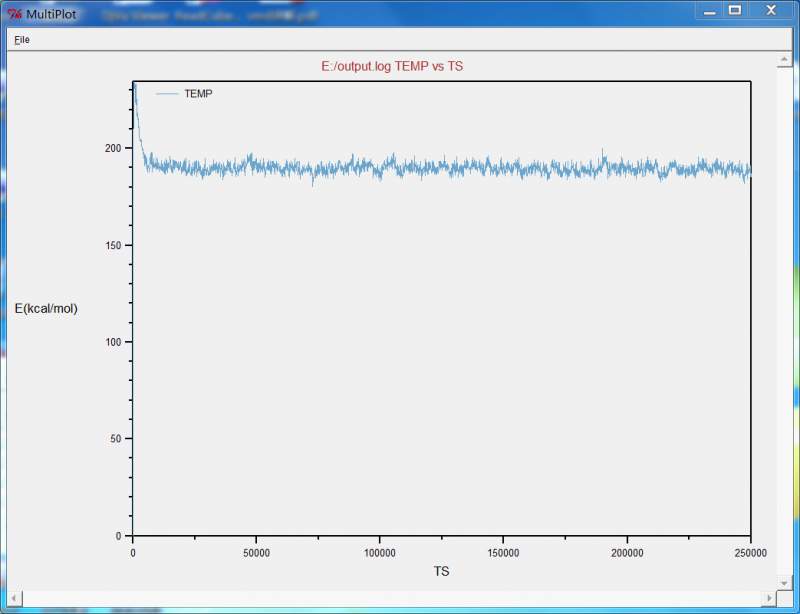The height and width of the screenshot is (614, 800).
Task: Click the y-axis tick label 150
Action: coord(113,245)
